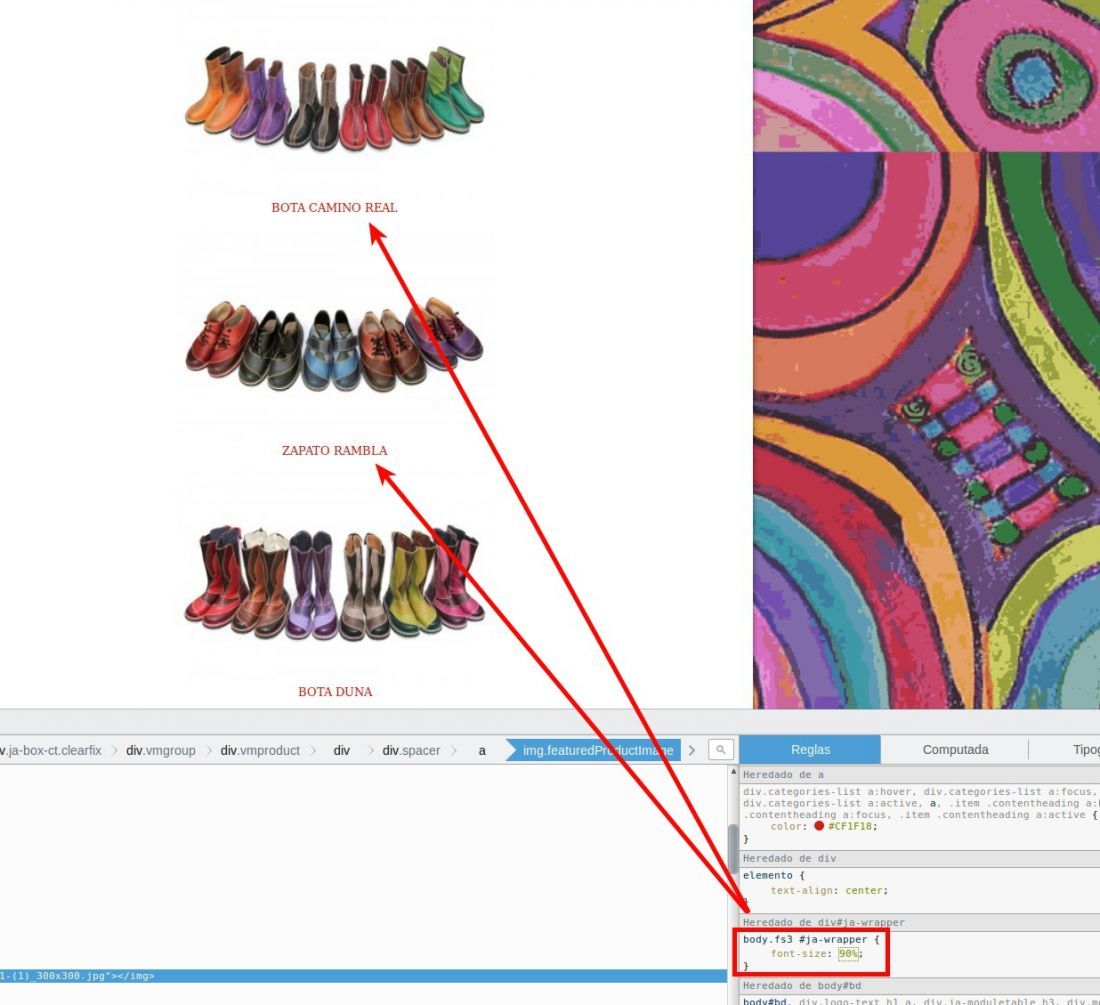Edit the center text-align value

[864, 891]
